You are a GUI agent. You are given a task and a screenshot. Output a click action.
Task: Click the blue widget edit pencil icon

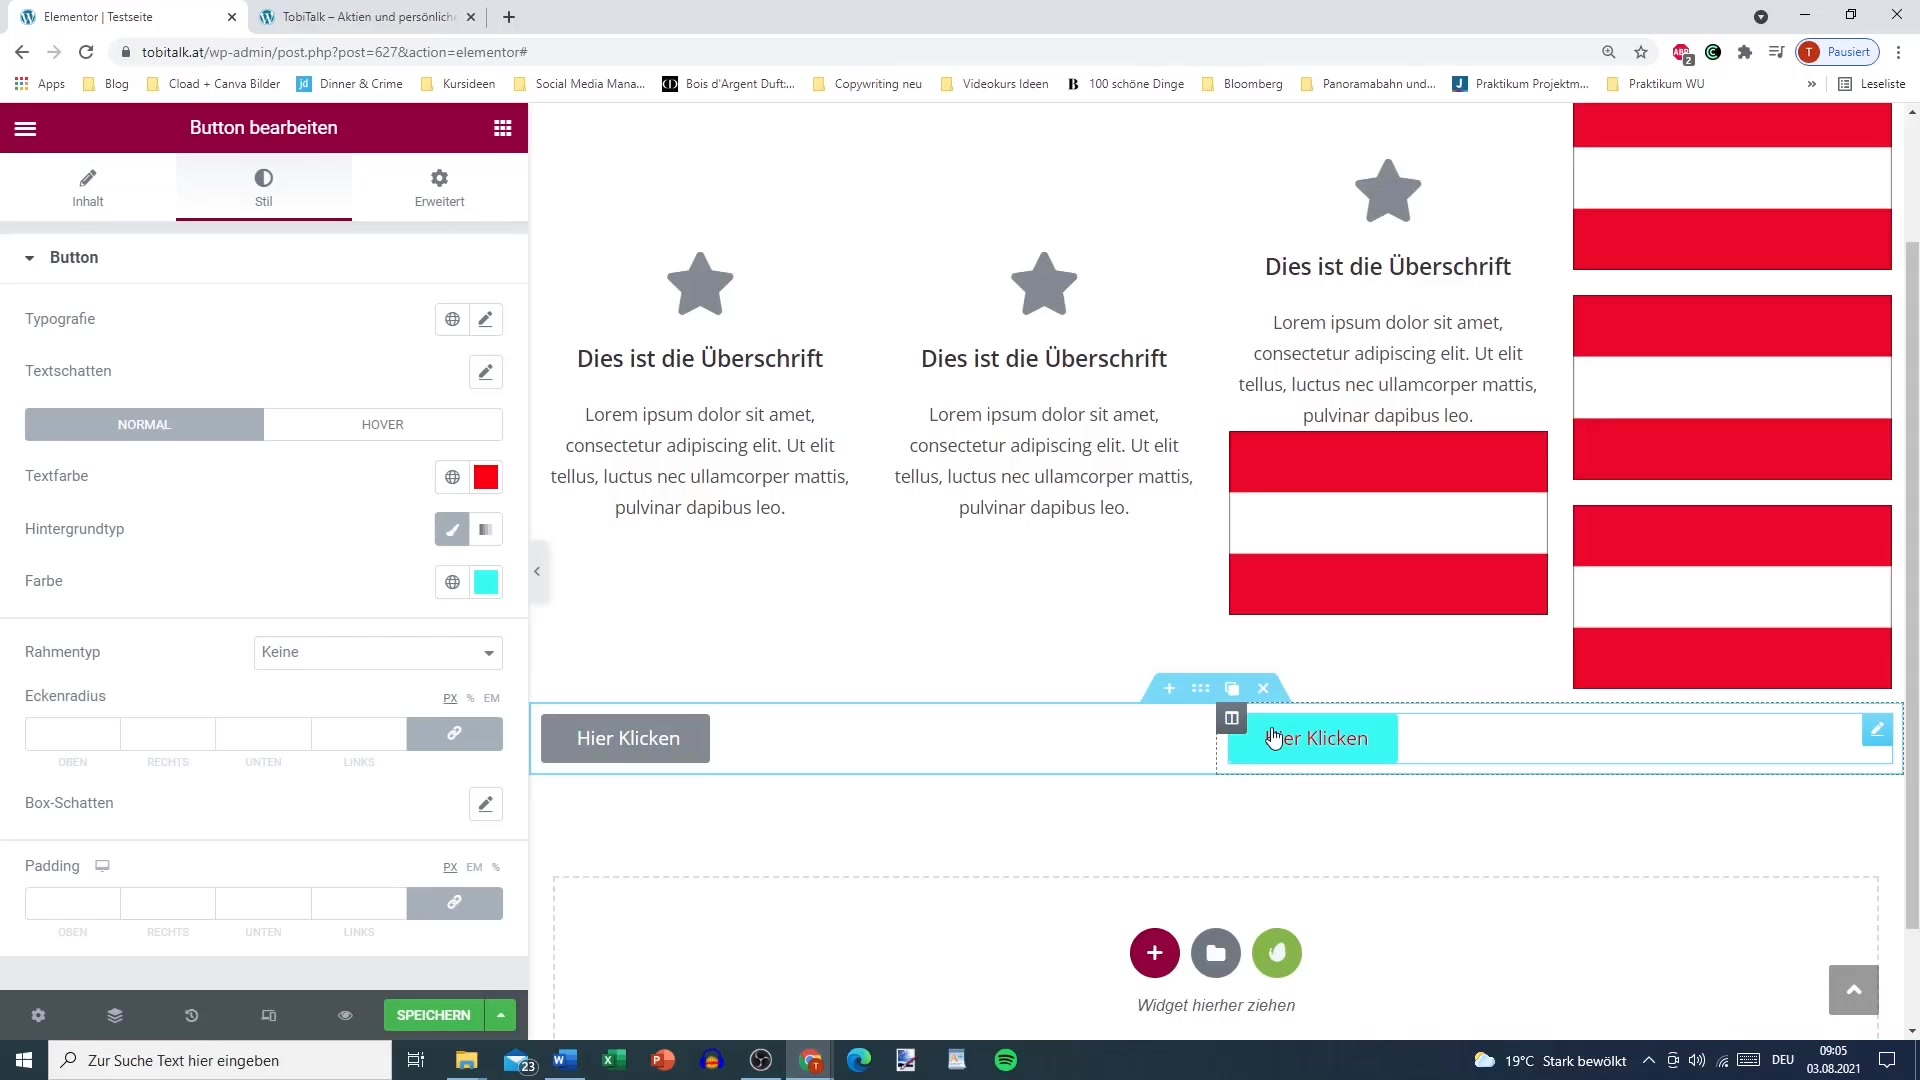pos(1877,730)
